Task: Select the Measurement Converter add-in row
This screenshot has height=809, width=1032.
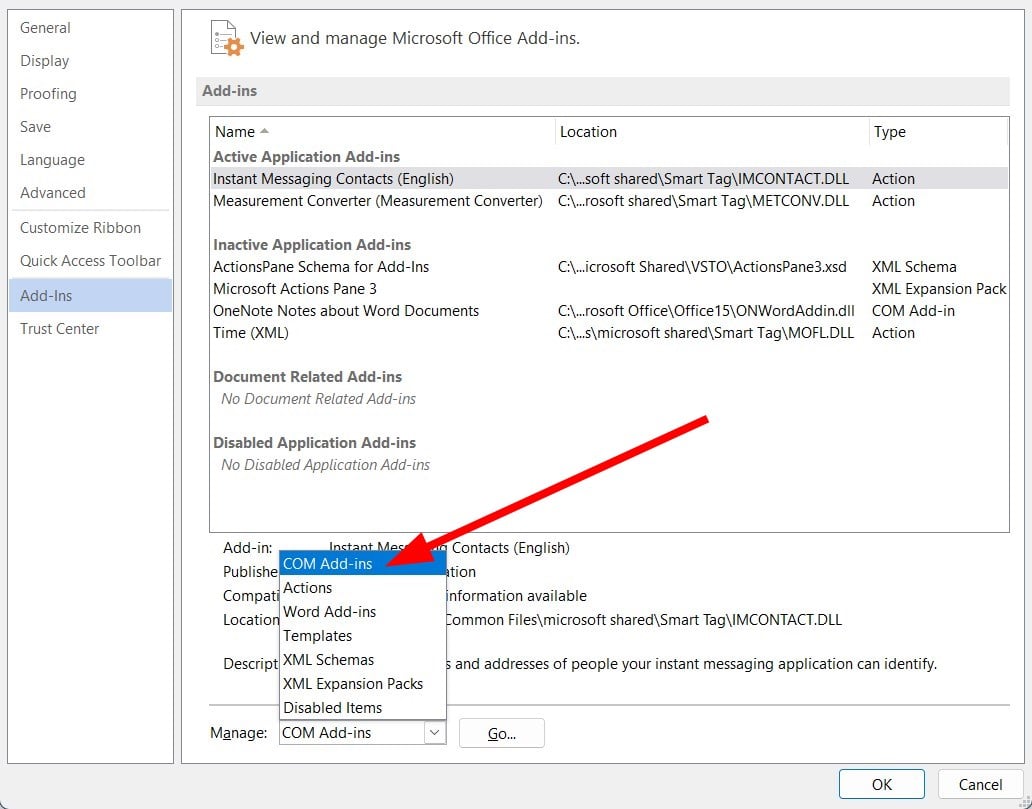Action: 378,201
